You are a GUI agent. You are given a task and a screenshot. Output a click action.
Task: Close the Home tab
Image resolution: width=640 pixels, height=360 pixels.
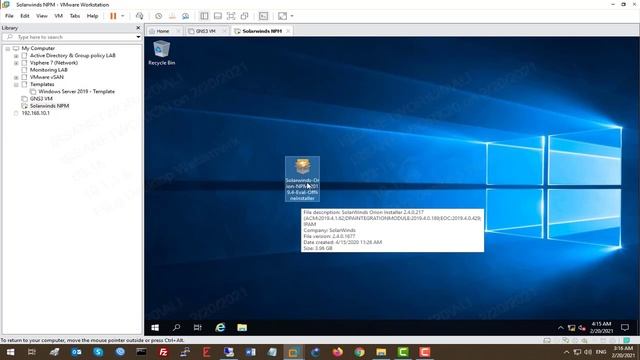point(178,31)
